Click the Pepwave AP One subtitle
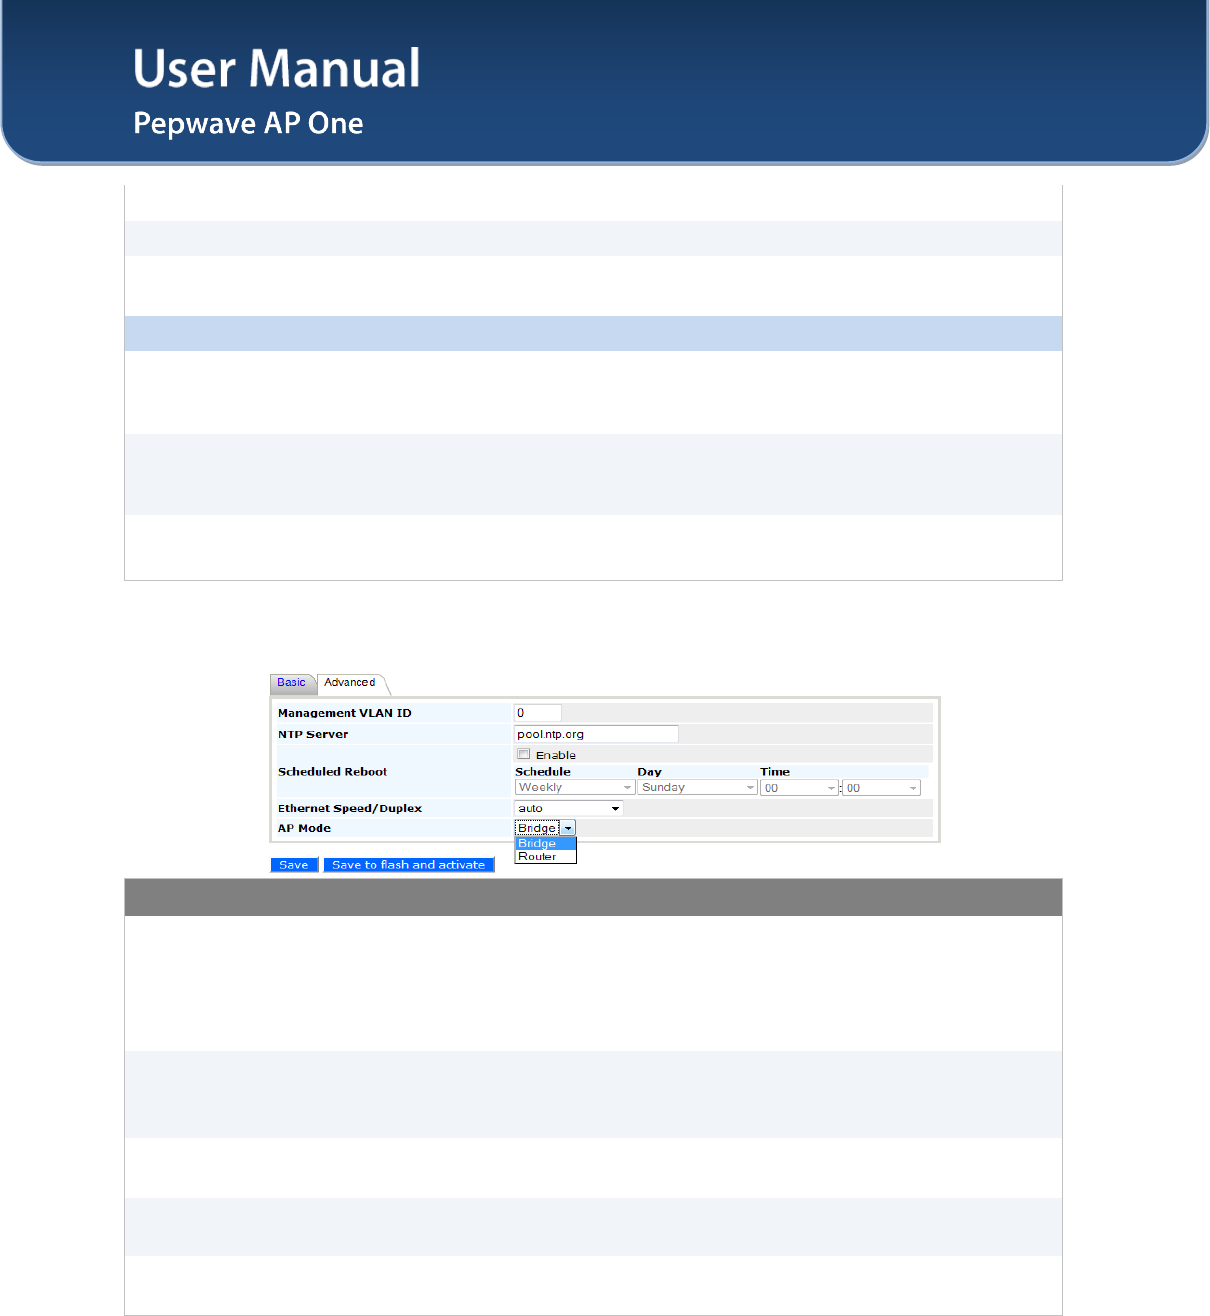 (x=248, y=123)
